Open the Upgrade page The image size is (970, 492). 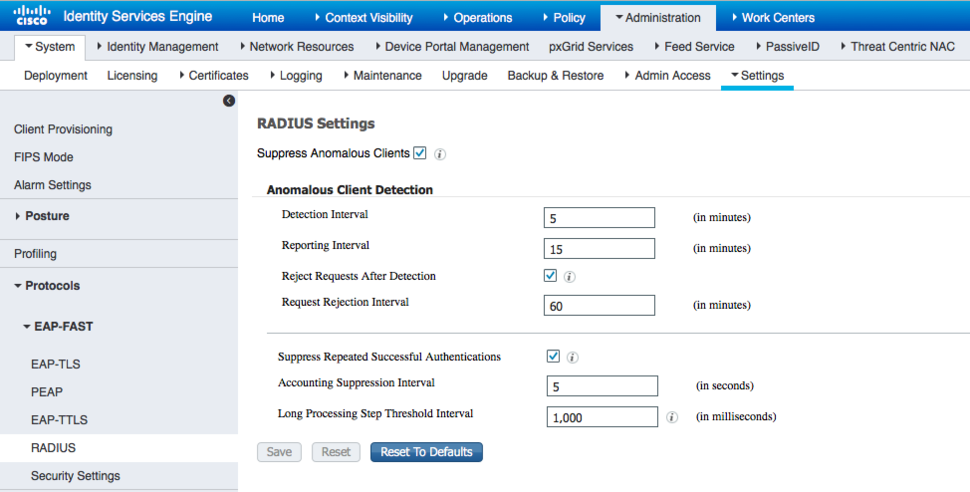[x=465, y=76]
